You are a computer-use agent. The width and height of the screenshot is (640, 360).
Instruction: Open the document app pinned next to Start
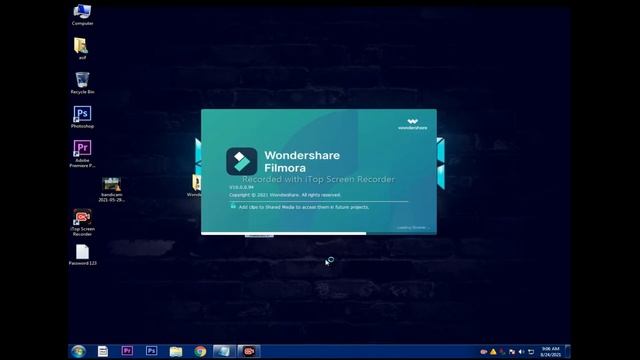tap(103, 351)
